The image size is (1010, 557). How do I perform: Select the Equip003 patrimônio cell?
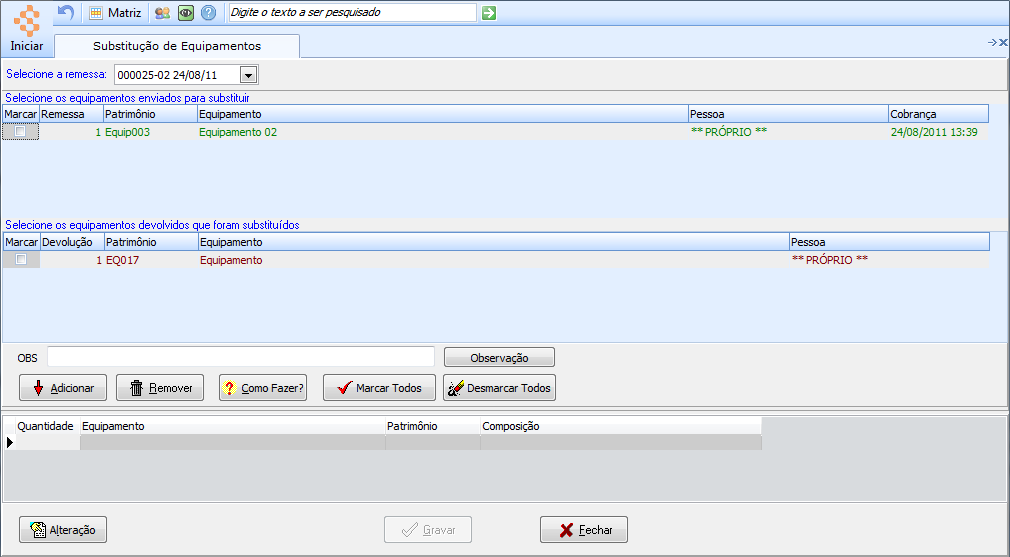pos(150,132)
